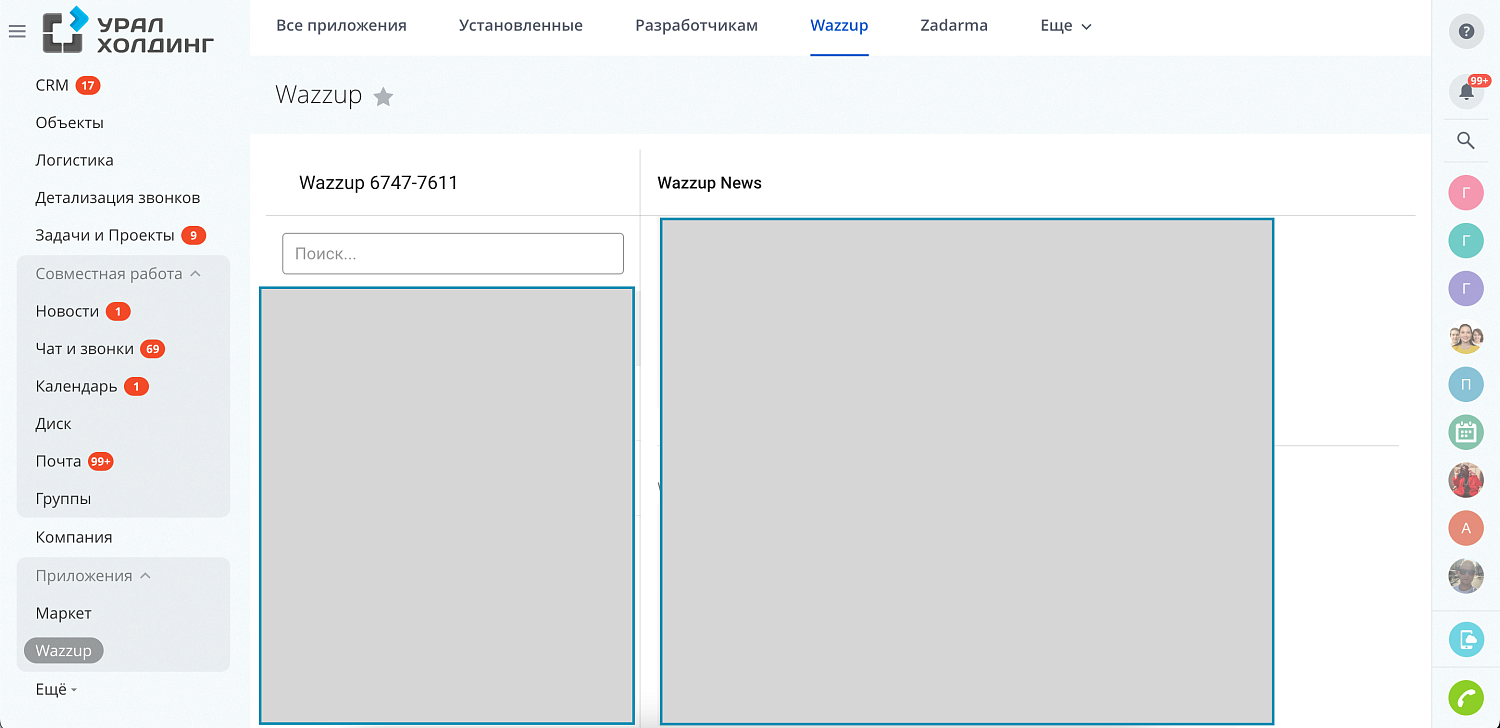Open the help question mark icon
Screen dimensions: 1500x728
[1466, 31]
